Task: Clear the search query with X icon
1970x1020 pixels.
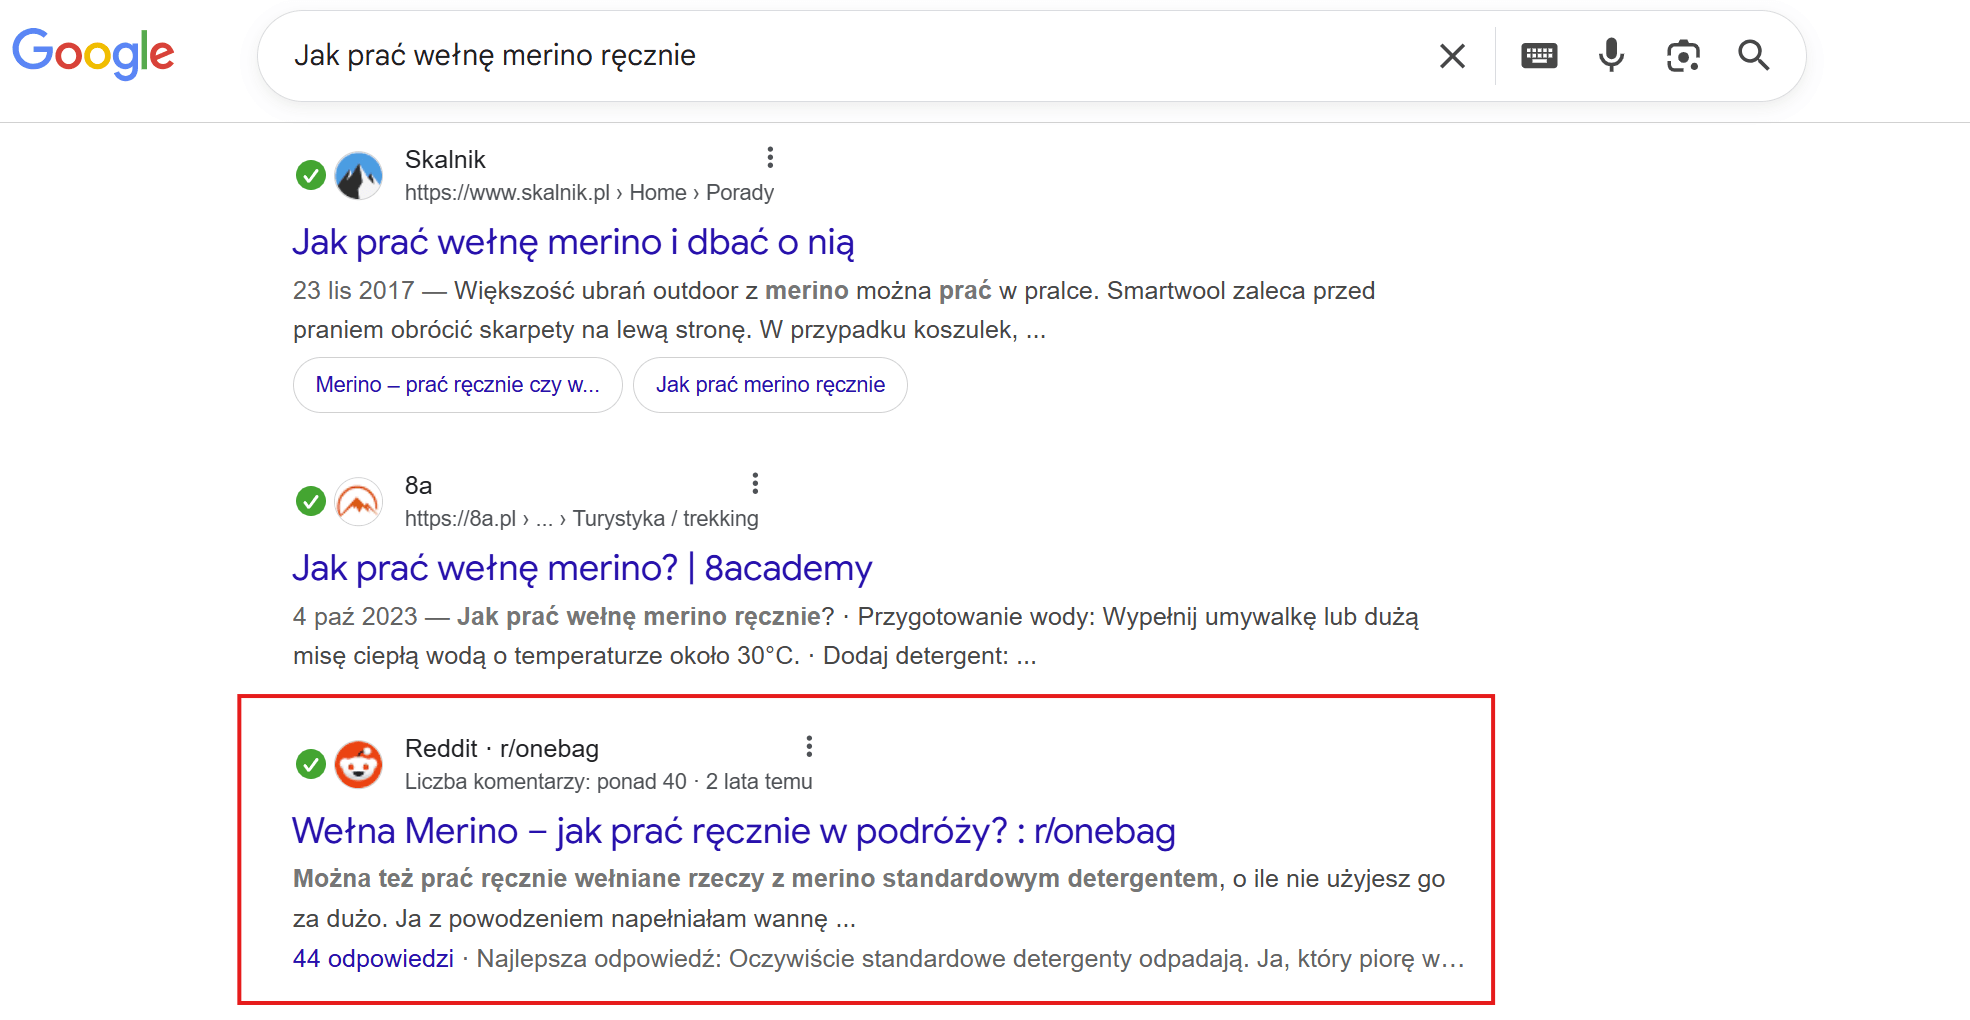Action: point(1452,56)
